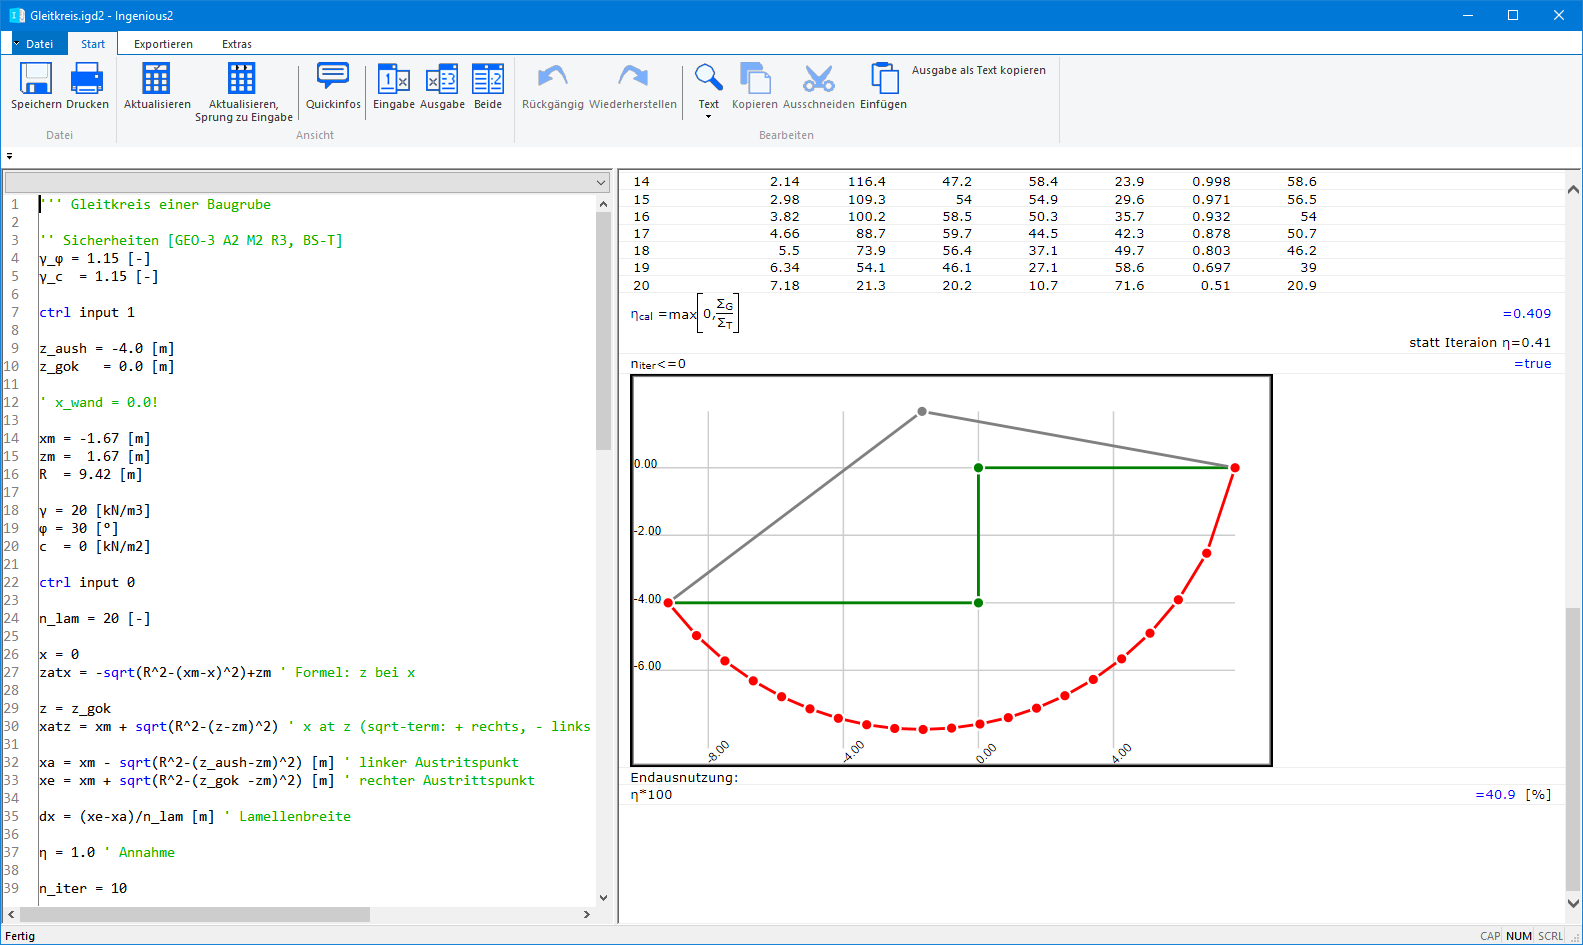Switch view to Eingabe only
This screenshot has width=1583, height=945.
[393, 79]
